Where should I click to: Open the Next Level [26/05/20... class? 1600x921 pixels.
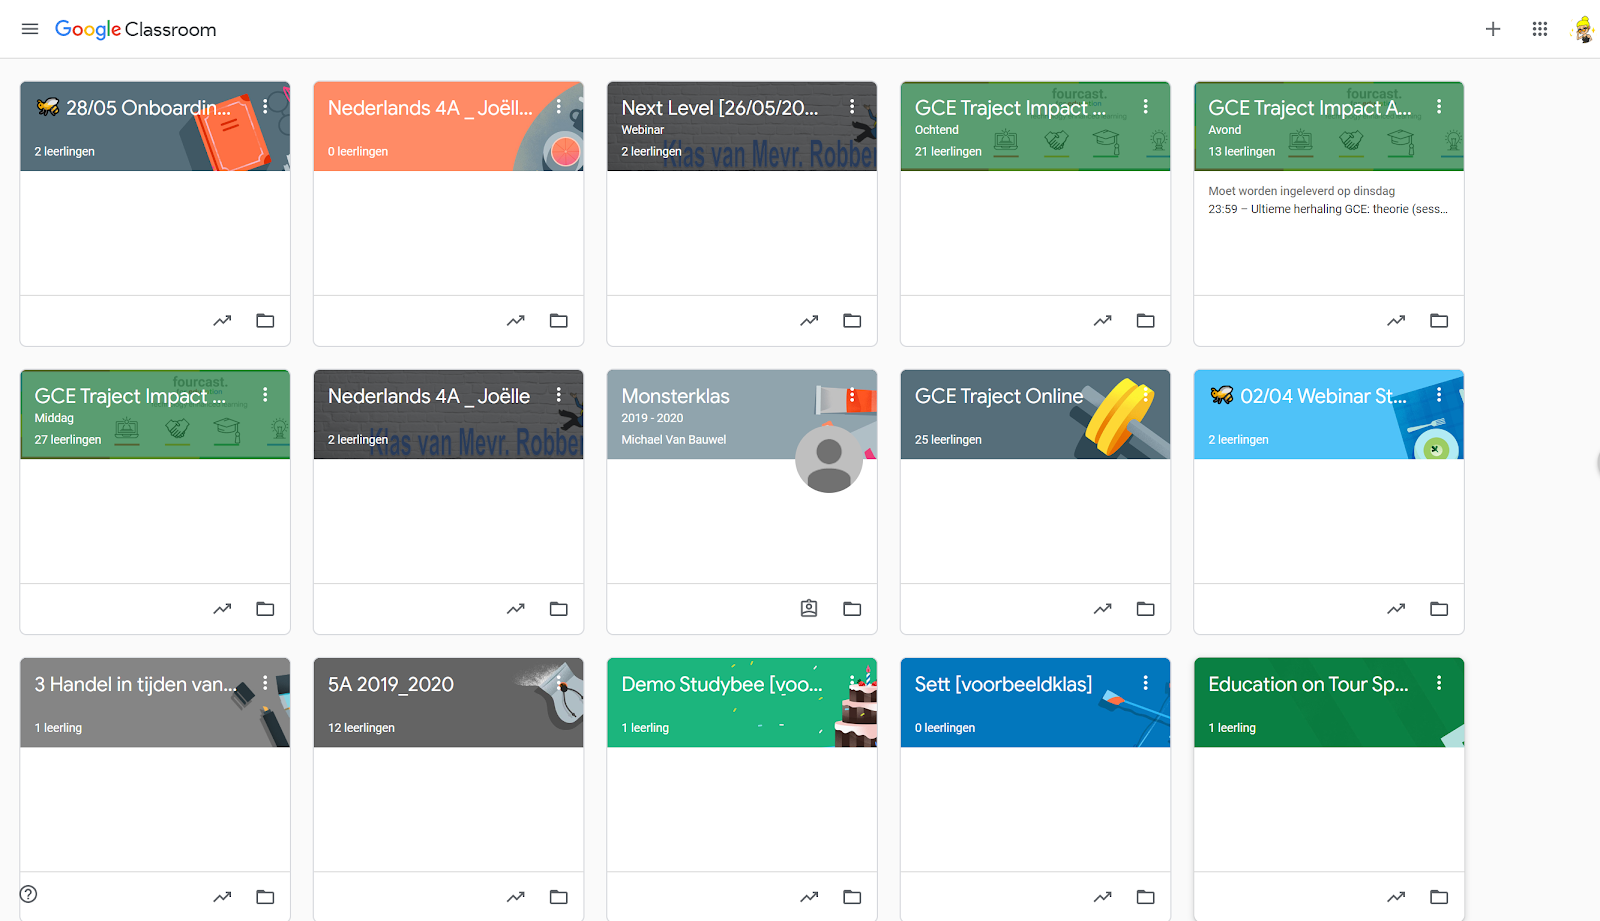click(x=720, y=108)
